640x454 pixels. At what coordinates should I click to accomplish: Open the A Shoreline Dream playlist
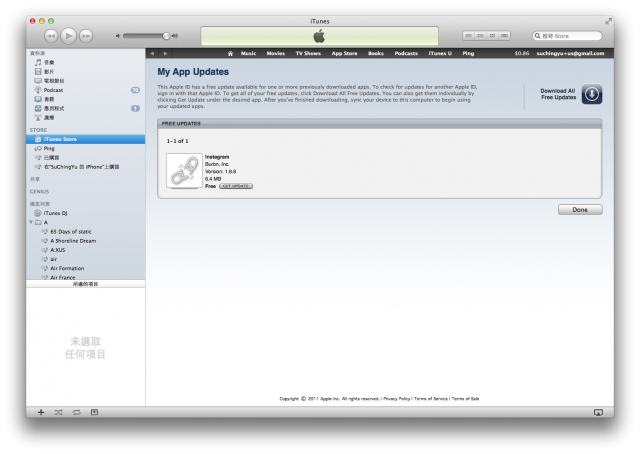(x=85, y=241)
